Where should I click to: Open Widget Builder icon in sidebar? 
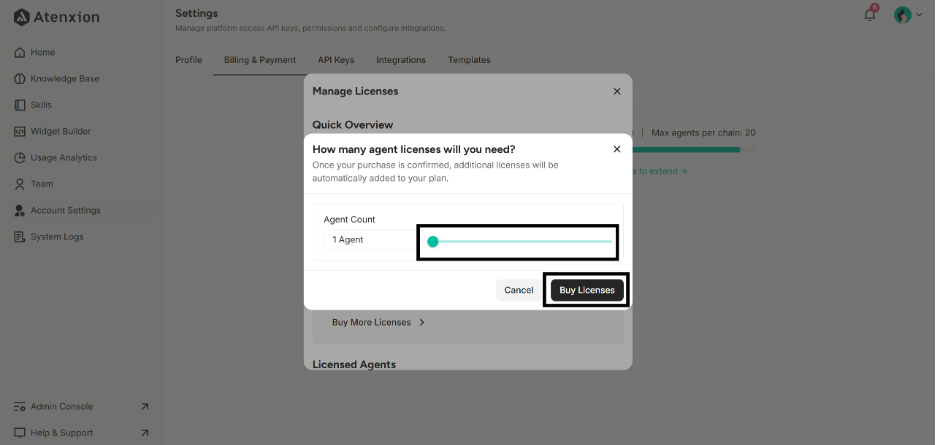(x=20, y=131)
